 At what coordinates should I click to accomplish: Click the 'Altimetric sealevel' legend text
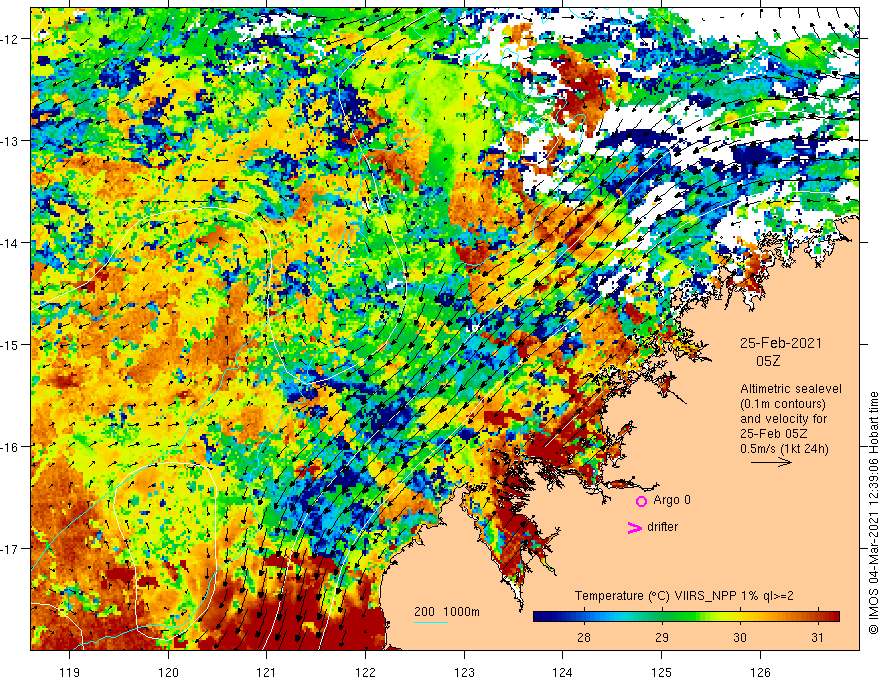pos(791,389)
